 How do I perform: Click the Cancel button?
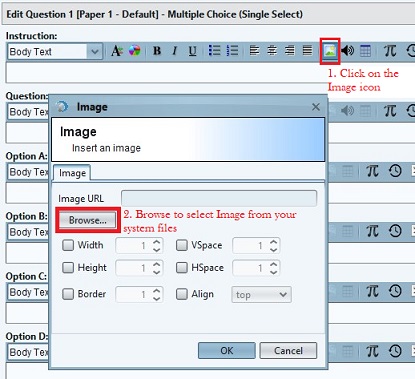(288, 351)
